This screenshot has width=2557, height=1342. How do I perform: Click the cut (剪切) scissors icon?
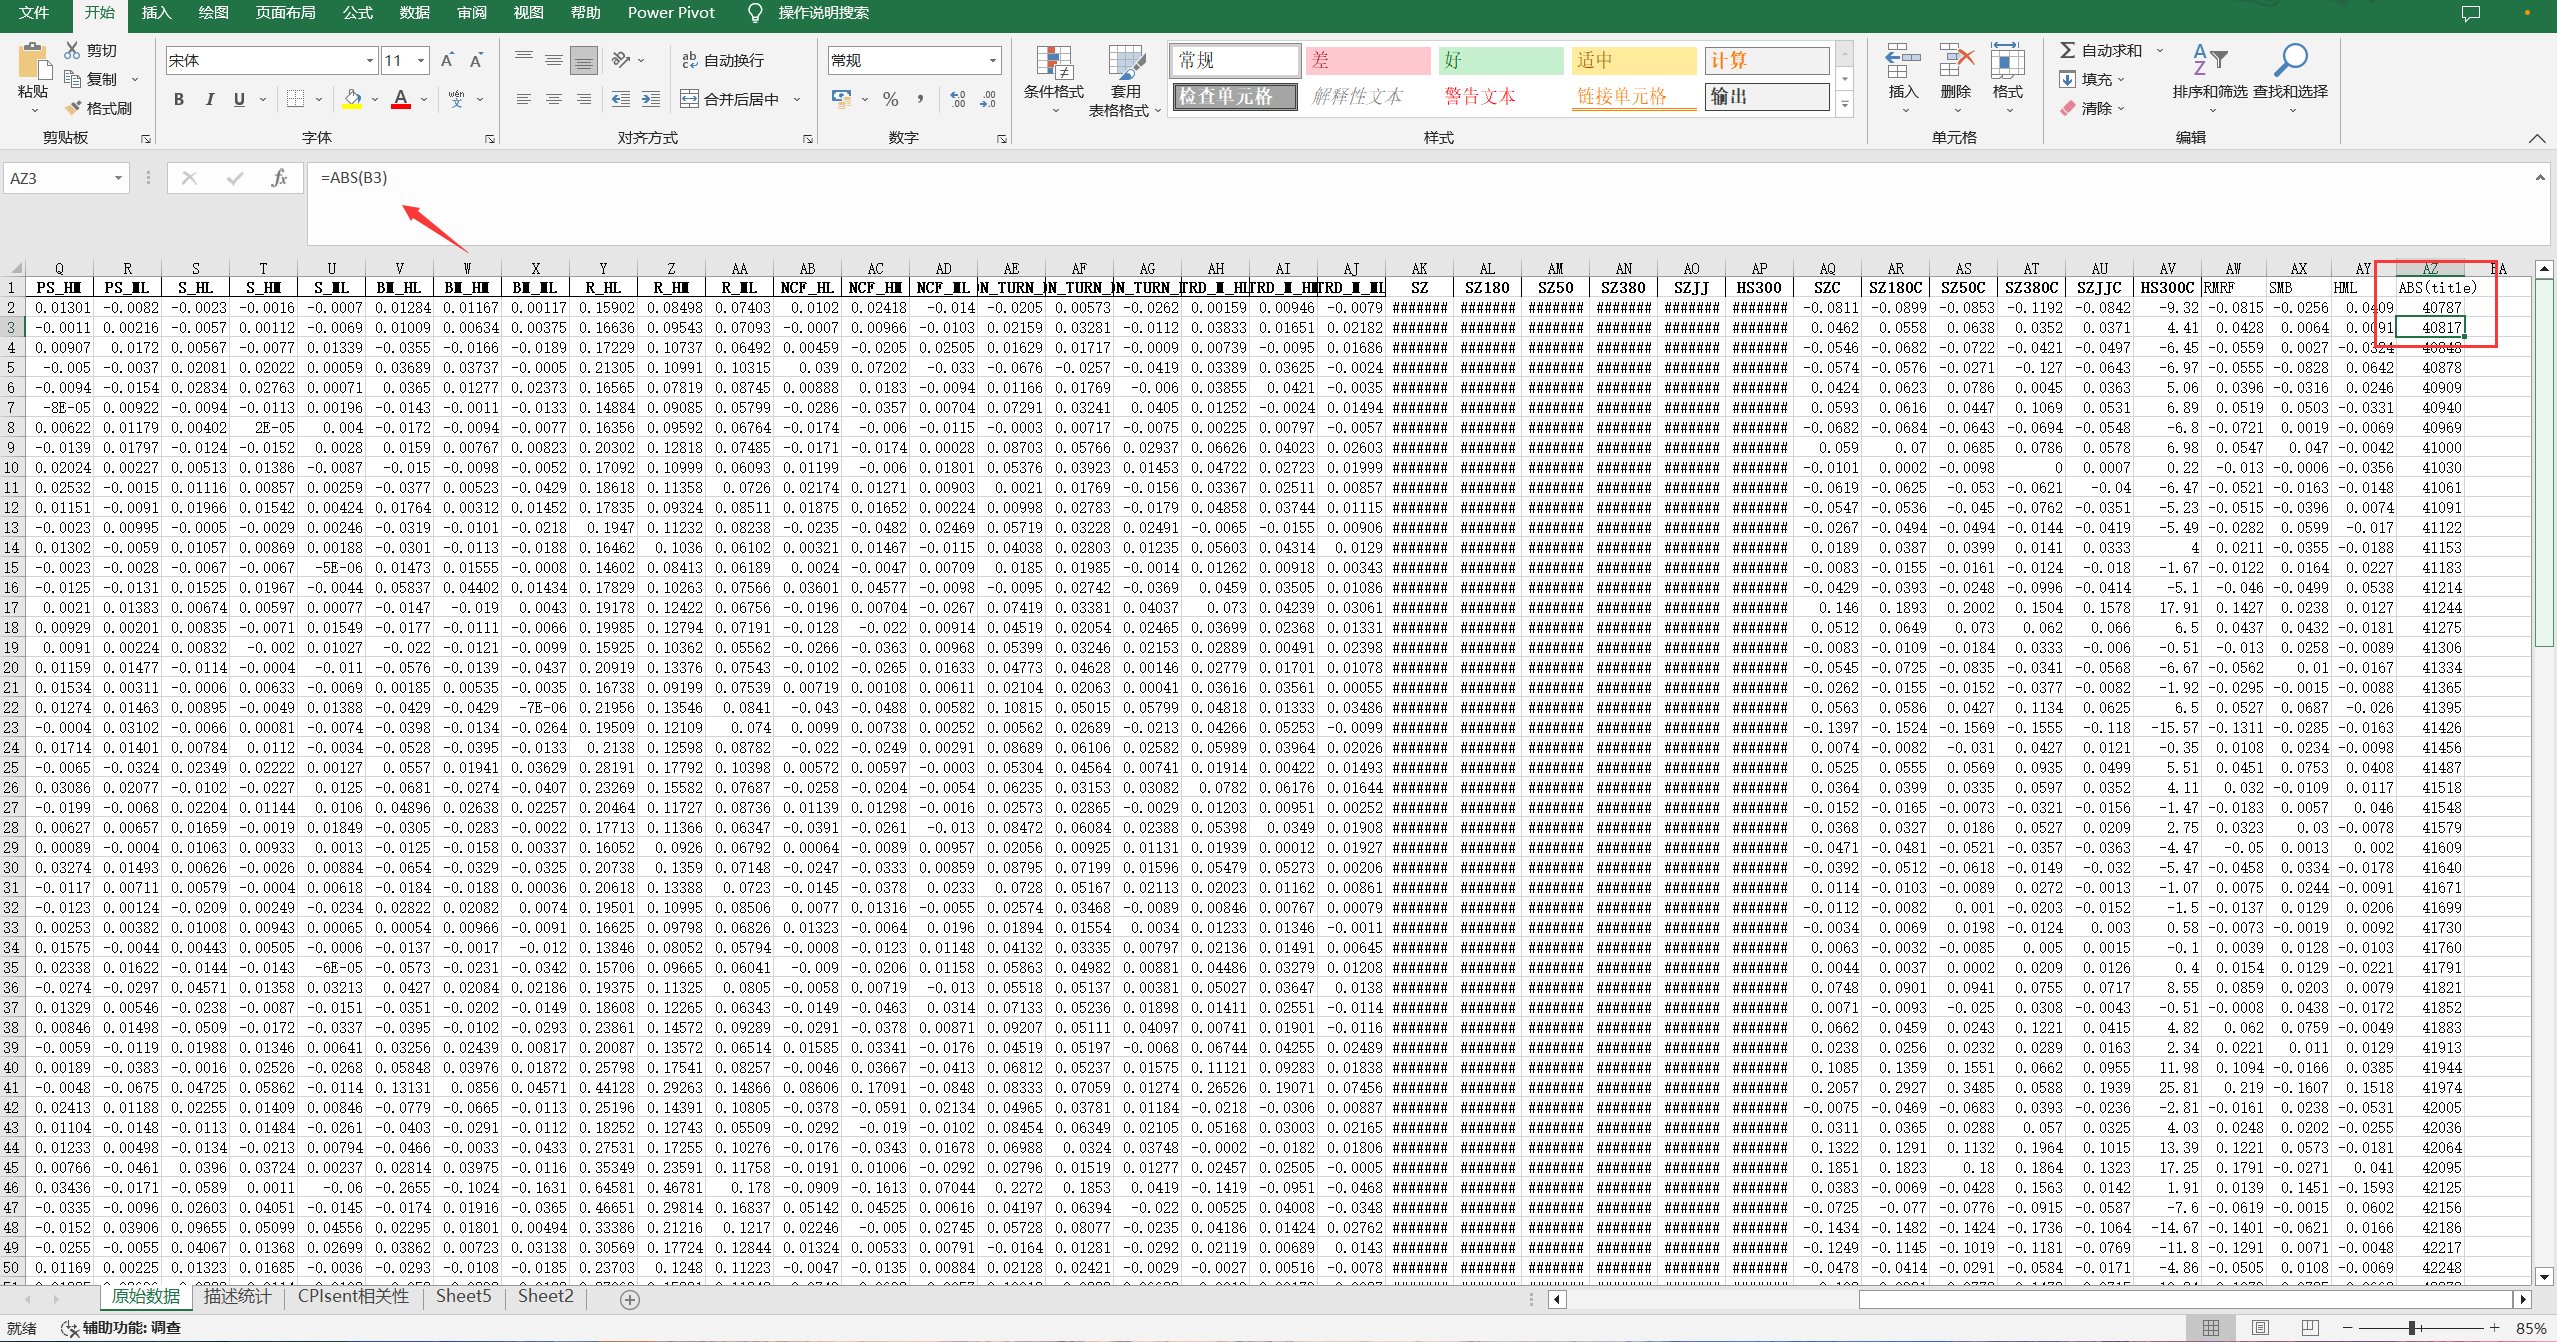[72, 50]
